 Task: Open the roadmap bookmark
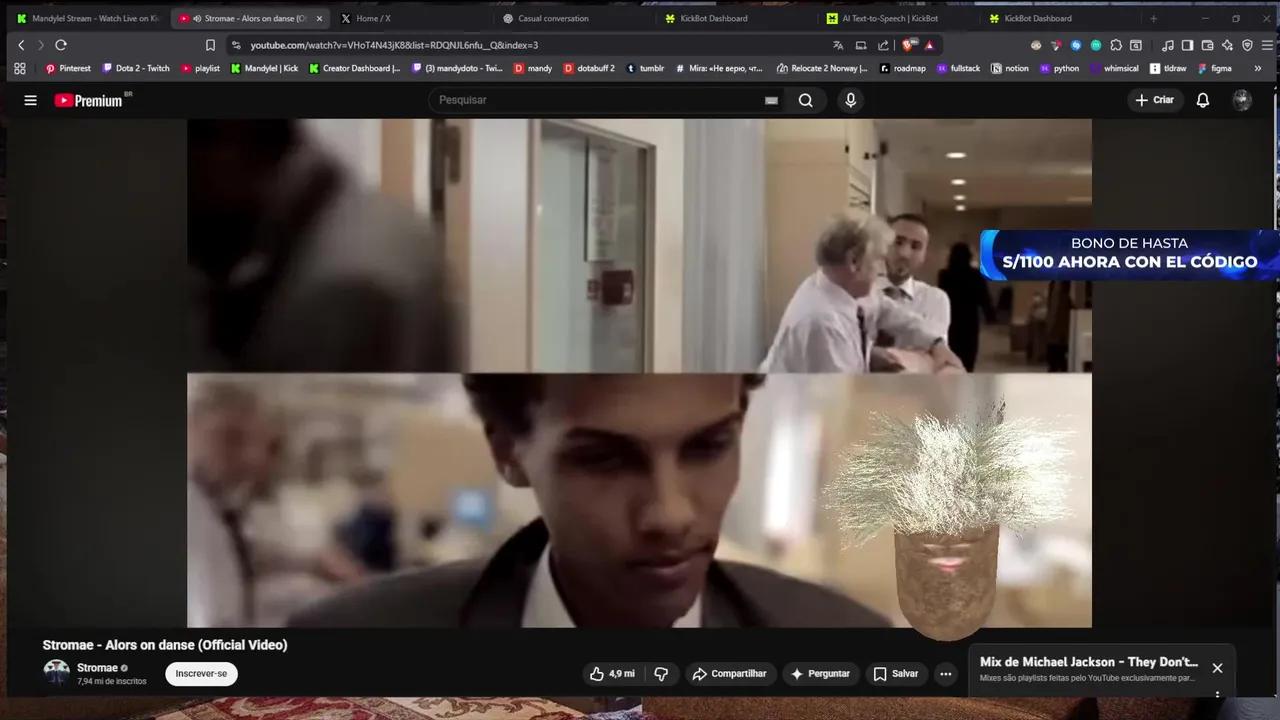click(x=903, y=68)
